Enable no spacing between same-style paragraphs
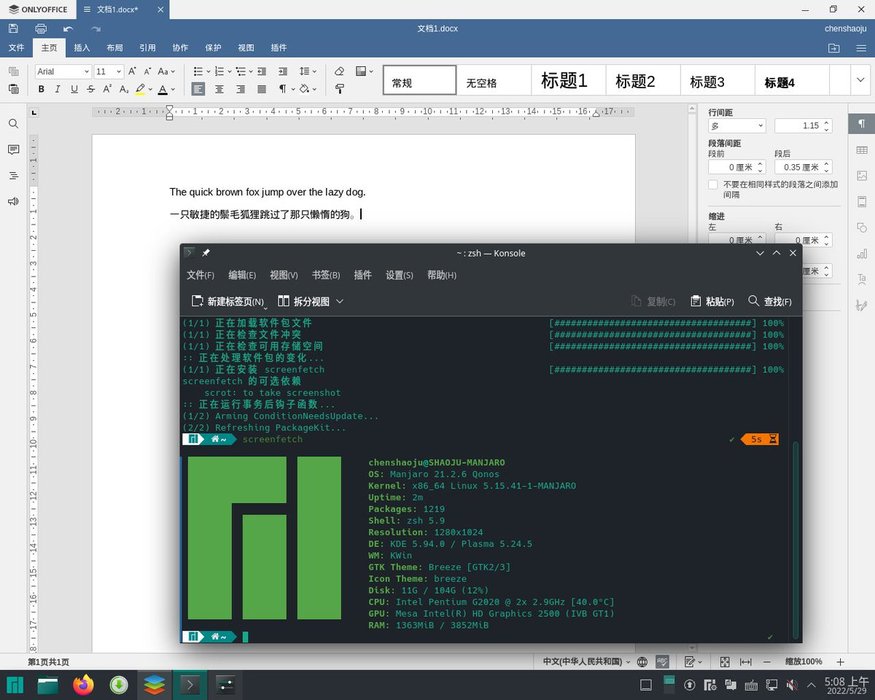875x700 pixels. [x=713, y=185]
